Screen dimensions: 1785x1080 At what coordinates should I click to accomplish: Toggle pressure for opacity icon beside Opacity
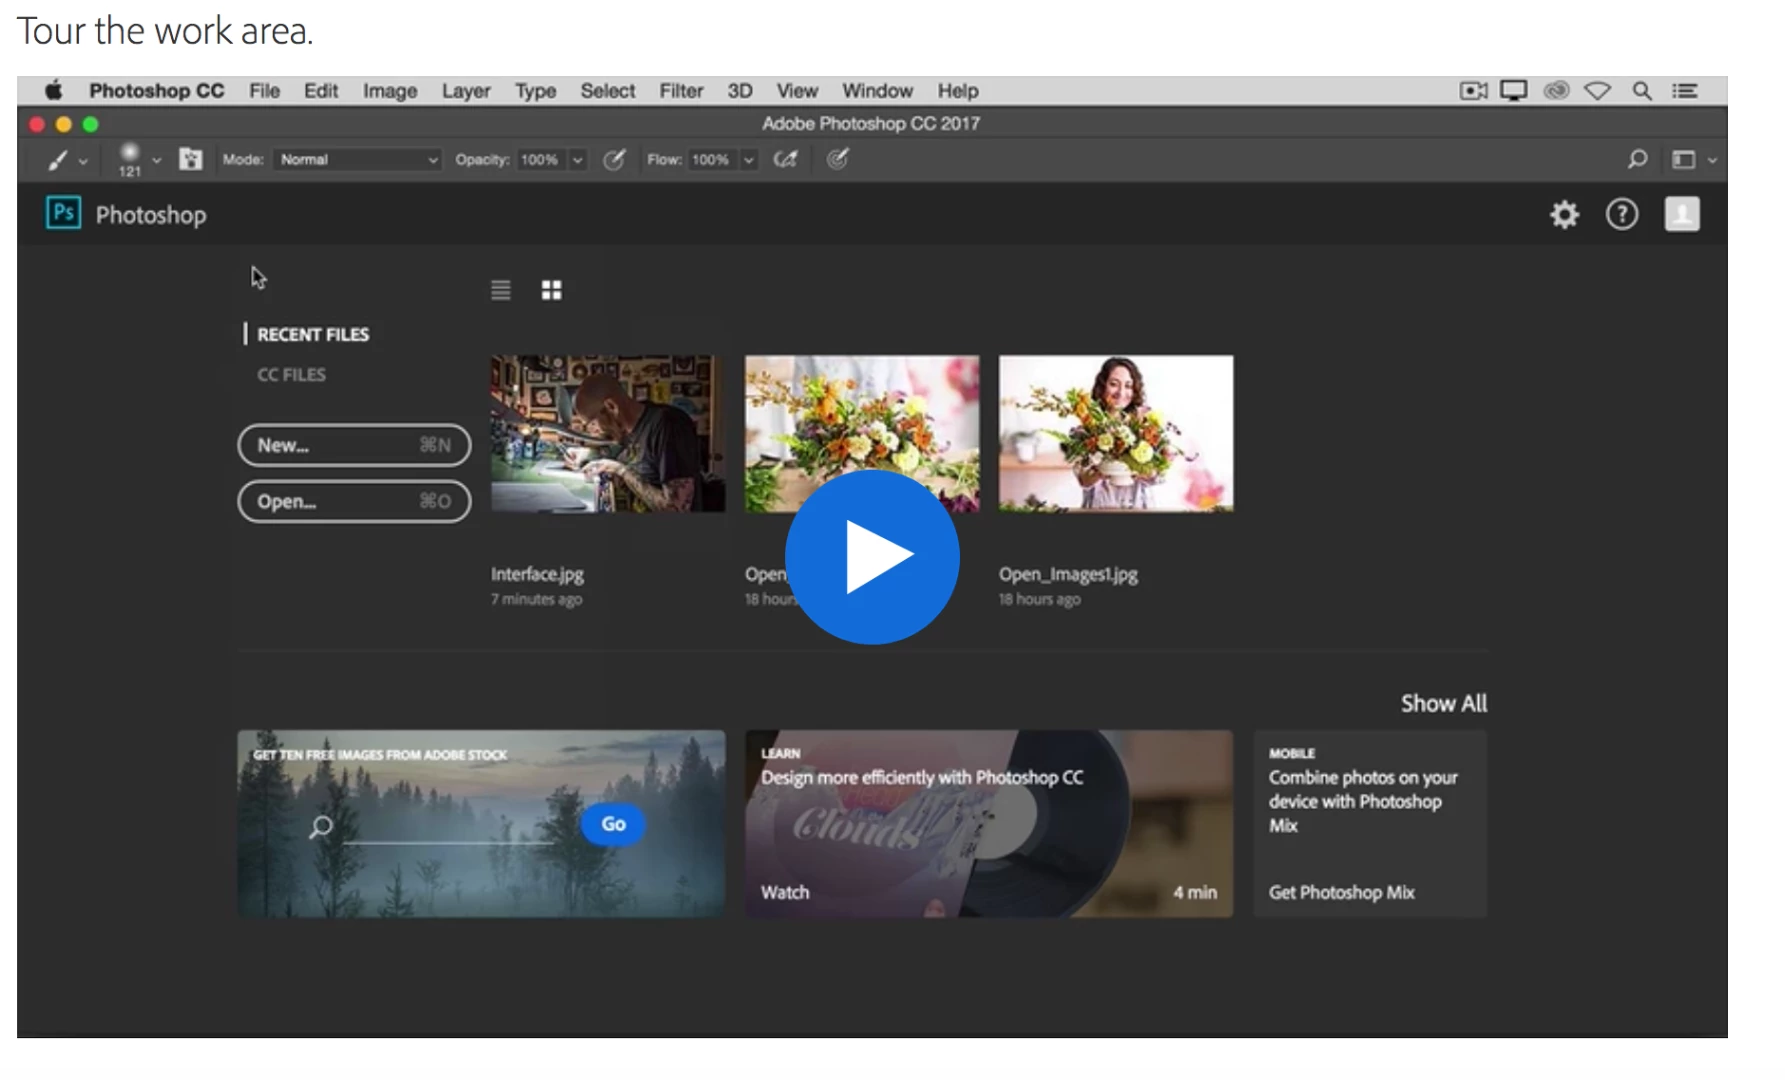(x=614, y=159)
